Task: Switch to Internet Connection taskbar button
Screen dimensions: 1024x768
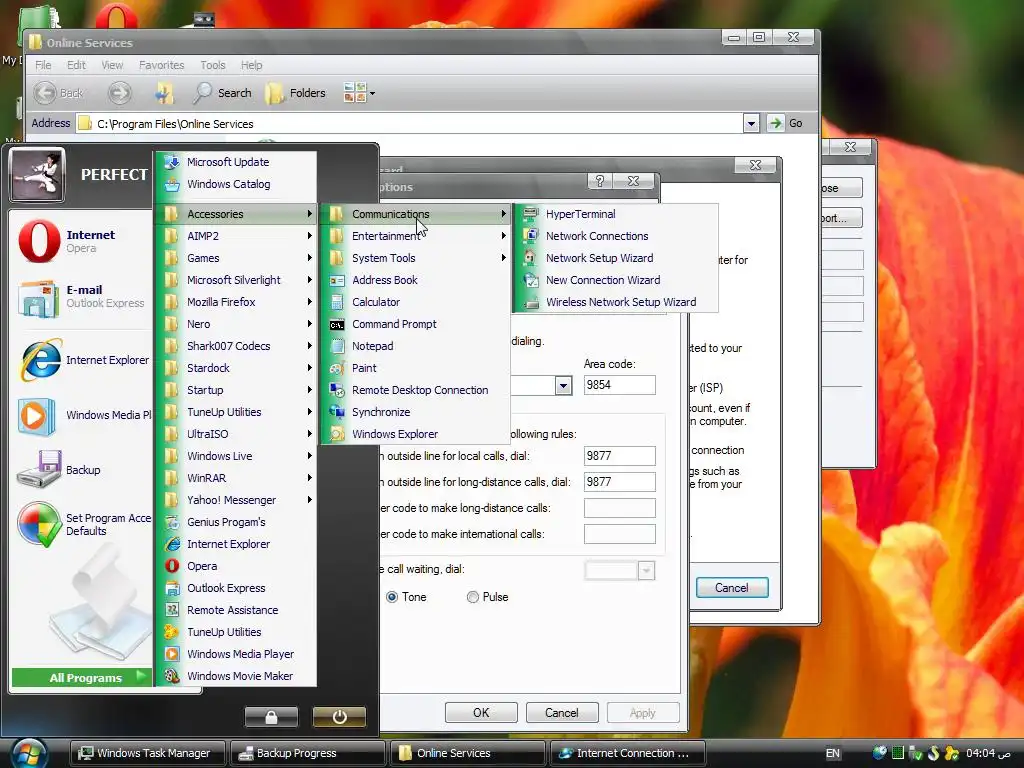Action: pyautogui.click(x=628, y=753)
